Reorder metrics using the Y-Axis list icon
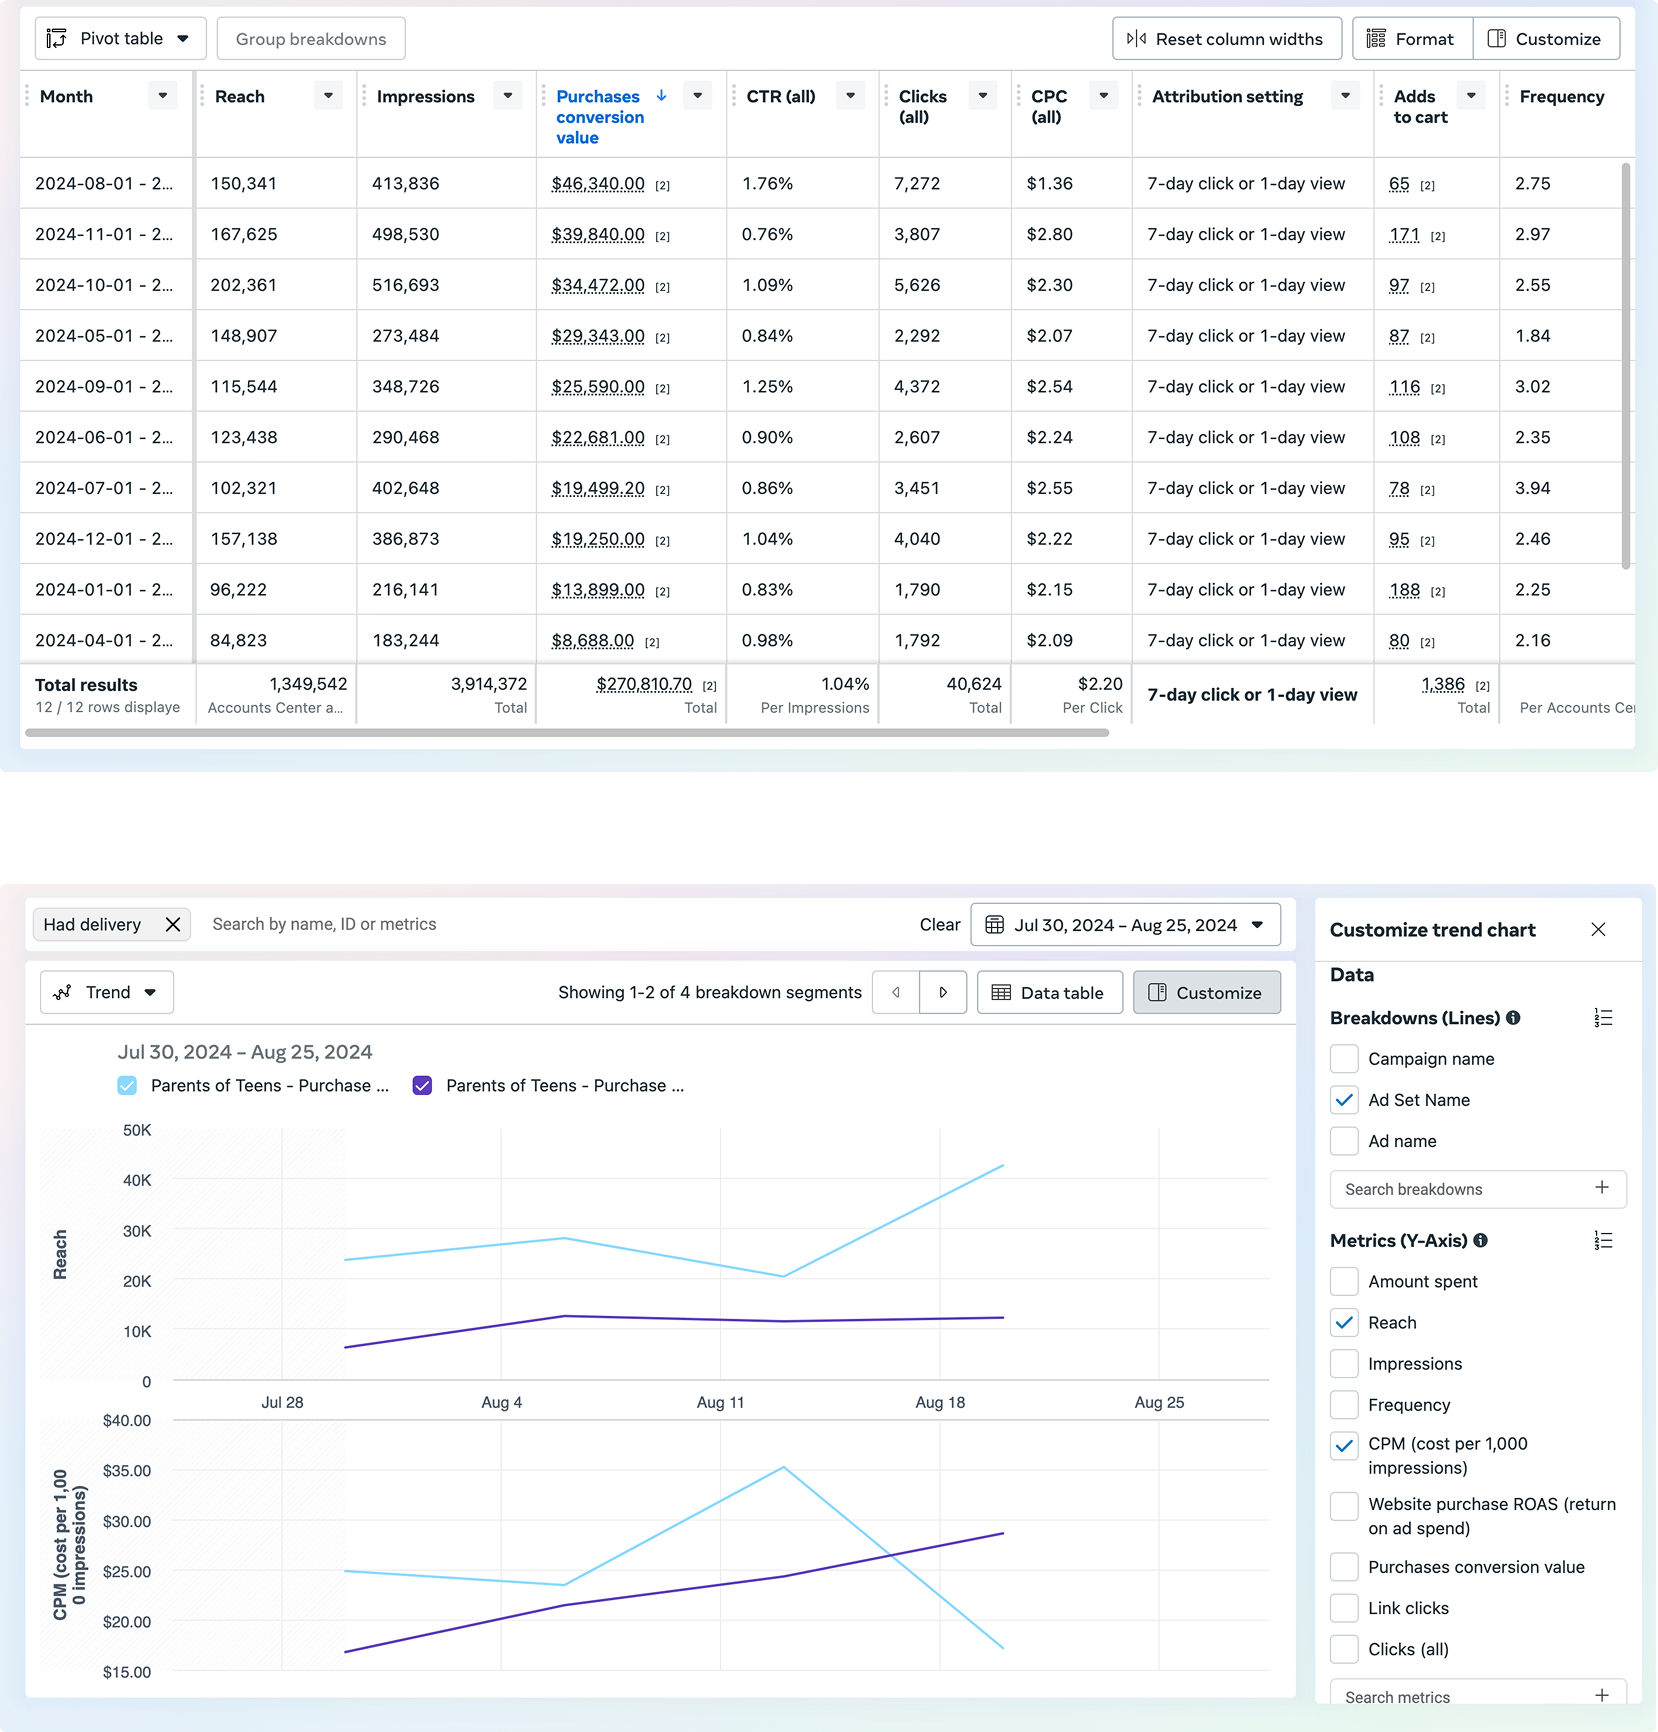1658x1732 pixels. pyautogui.click(x=1603, y=1241)
